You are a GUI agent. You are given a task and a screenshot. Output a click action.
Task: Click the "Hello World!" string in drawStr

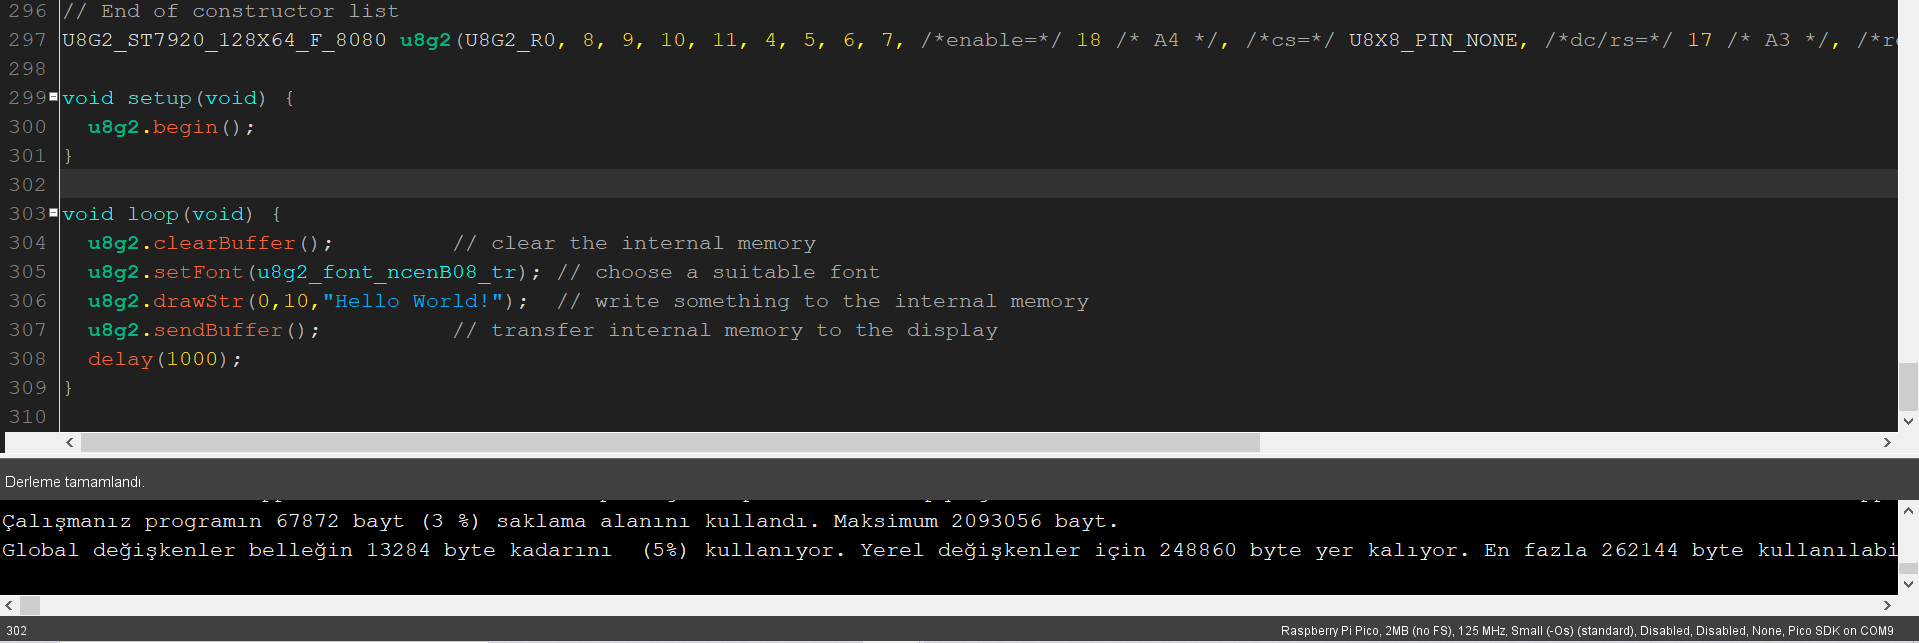pyautogui.click(x=412, y=301)
